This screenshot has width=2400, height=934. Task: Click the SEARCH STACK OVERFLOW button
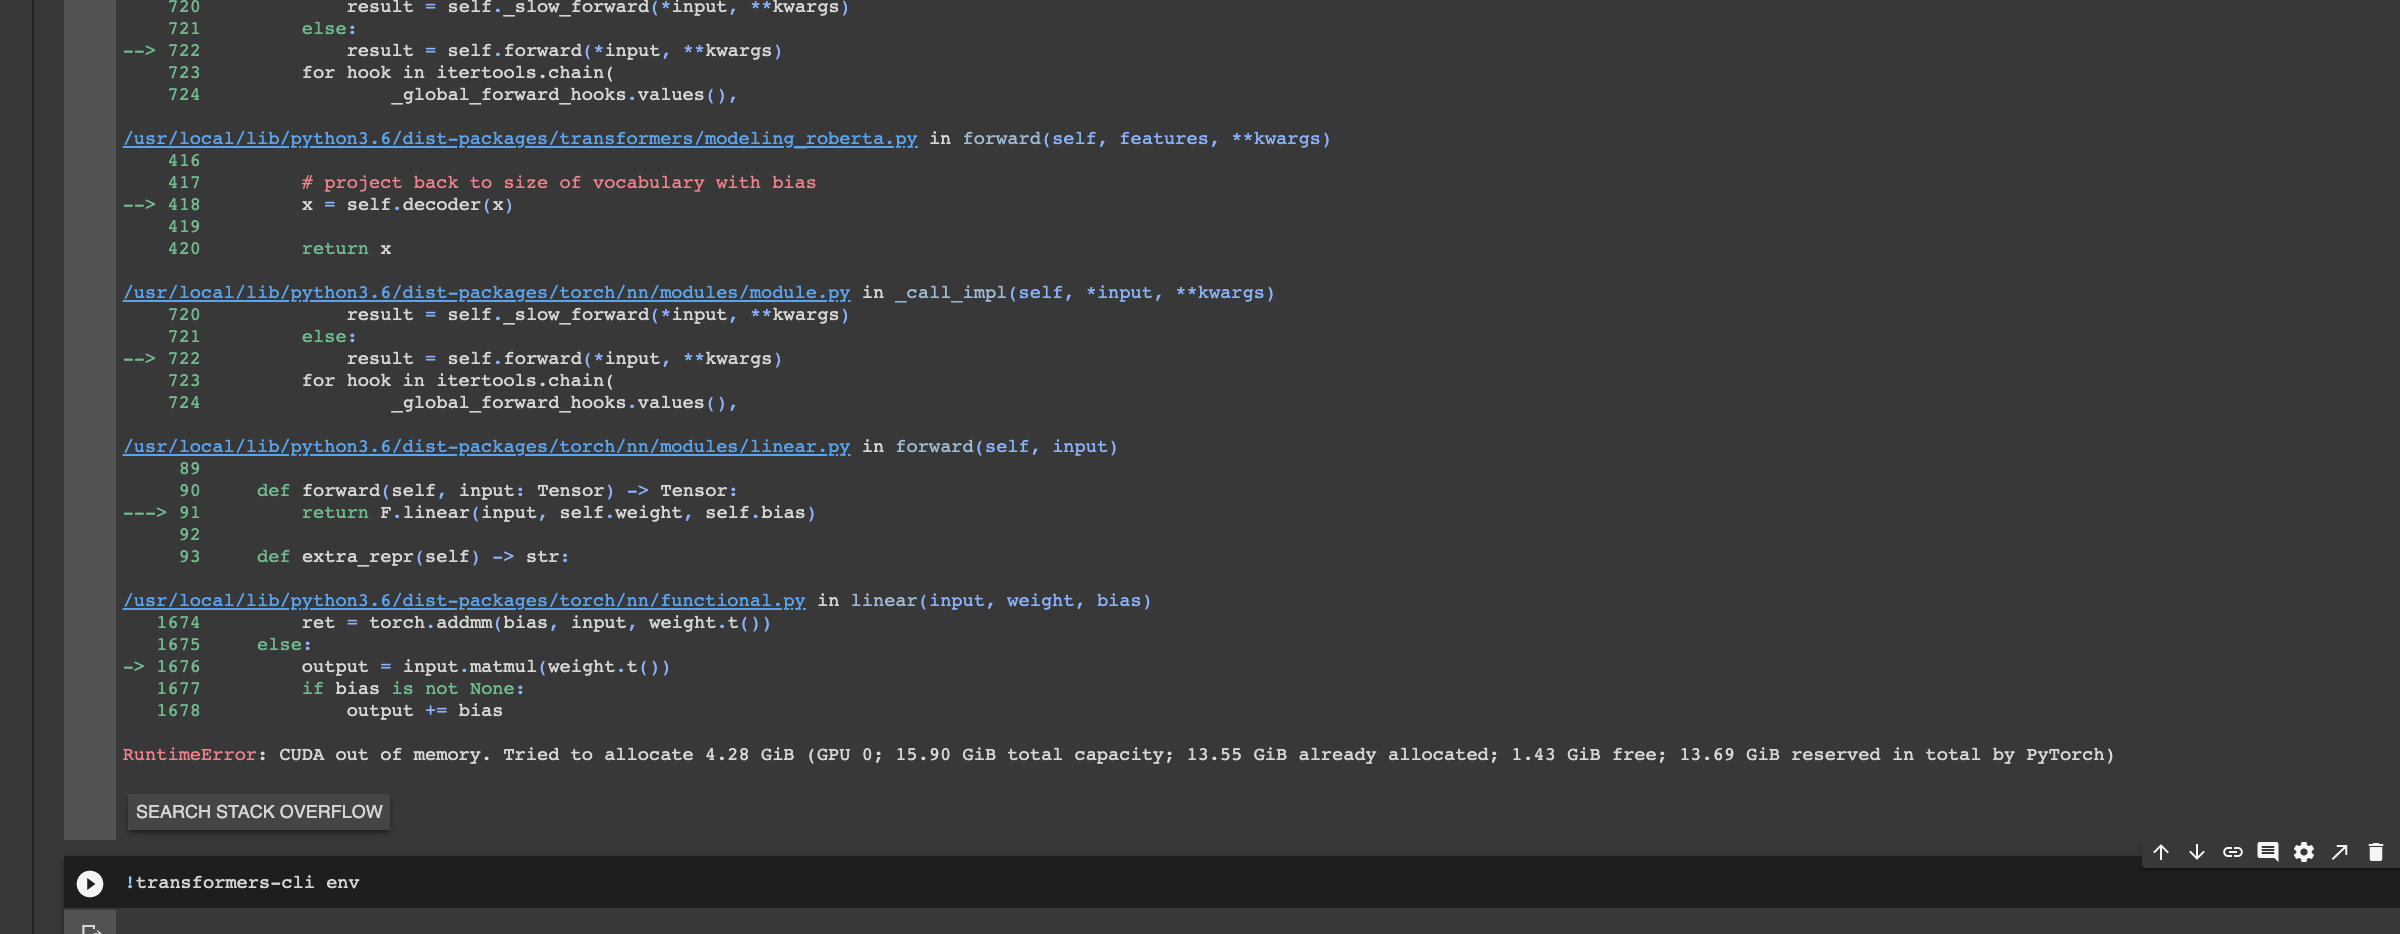[x=258, y=812]
